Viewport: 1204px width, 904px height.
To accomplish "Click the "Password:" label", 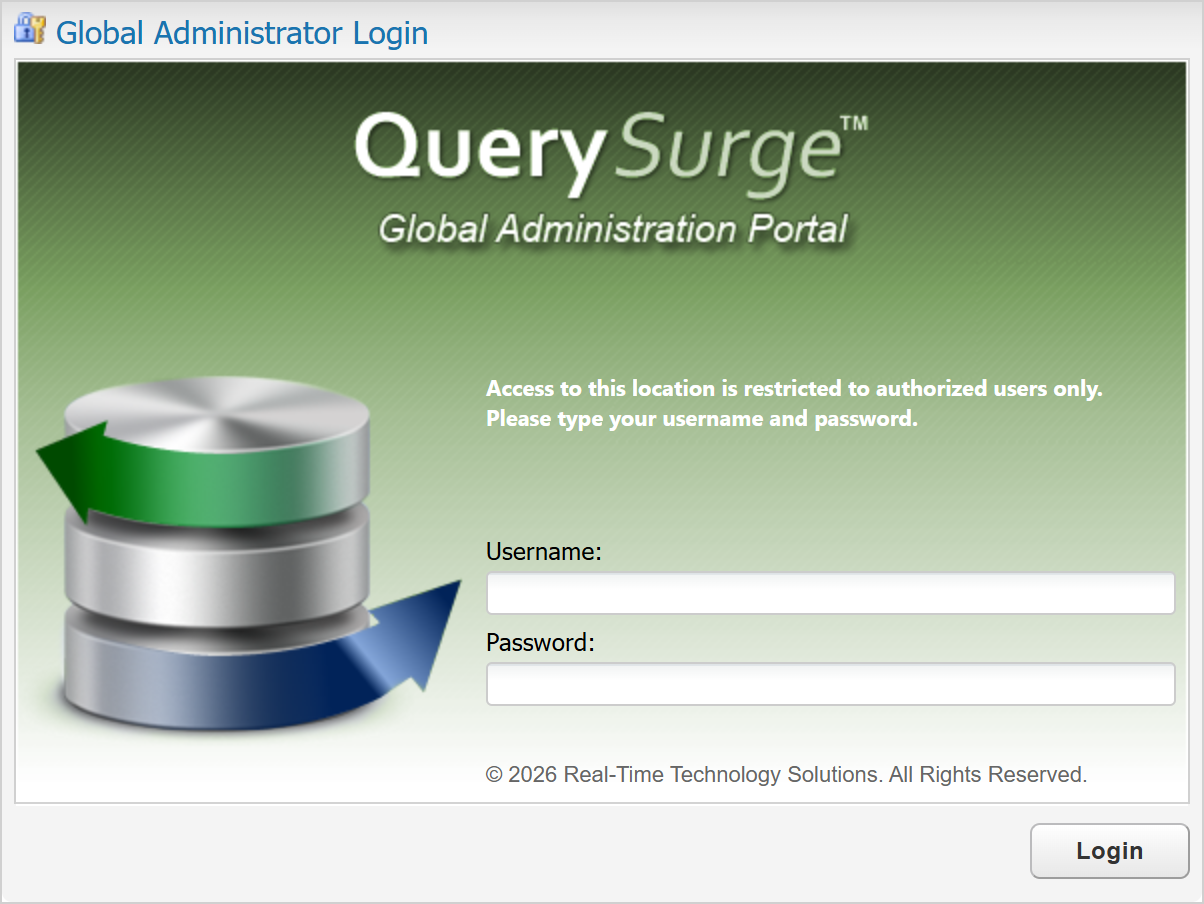I will [x=540, y=642].
